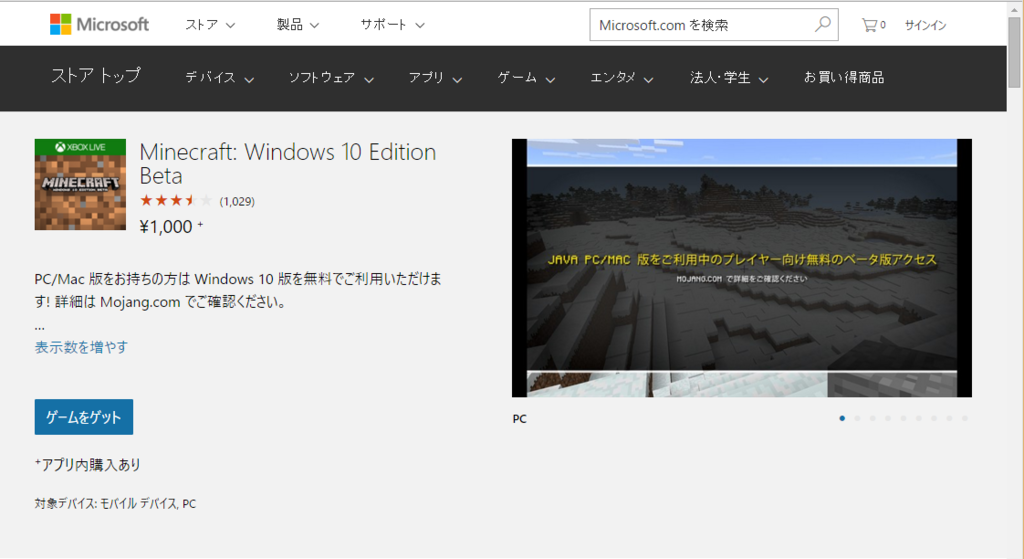Click the 対象デバイス: モバイル デバイス, PC text

115,503
